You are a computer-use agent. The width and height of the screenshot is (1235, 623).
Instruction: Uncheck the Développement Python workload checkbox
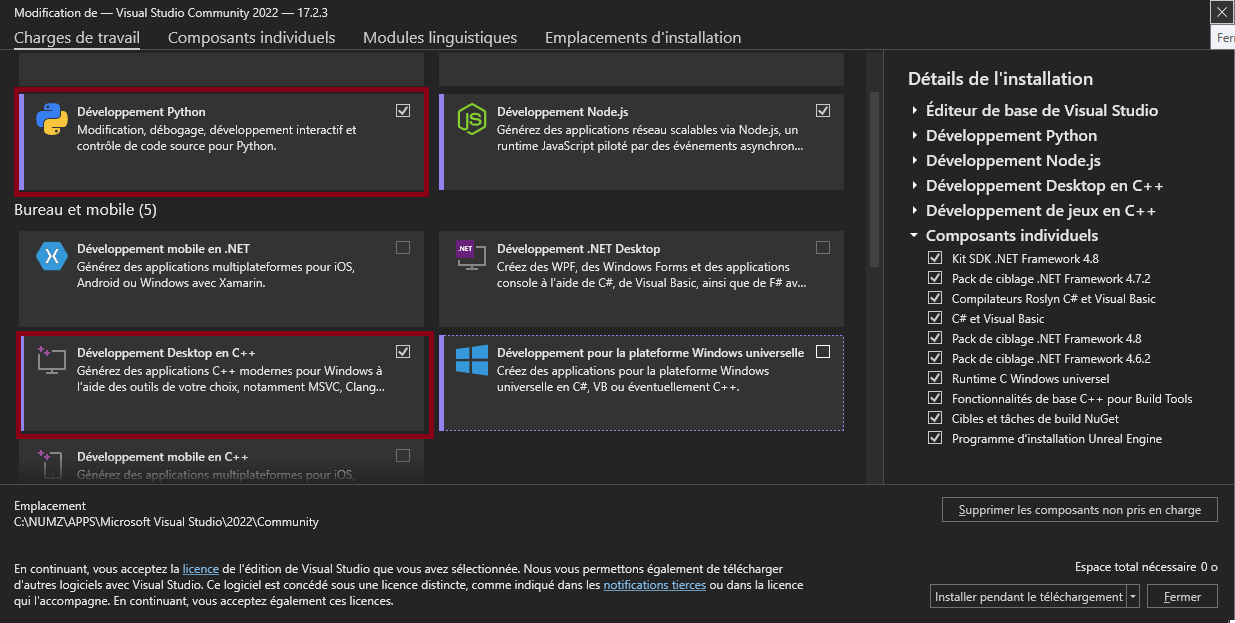click(x=403, y=110)
